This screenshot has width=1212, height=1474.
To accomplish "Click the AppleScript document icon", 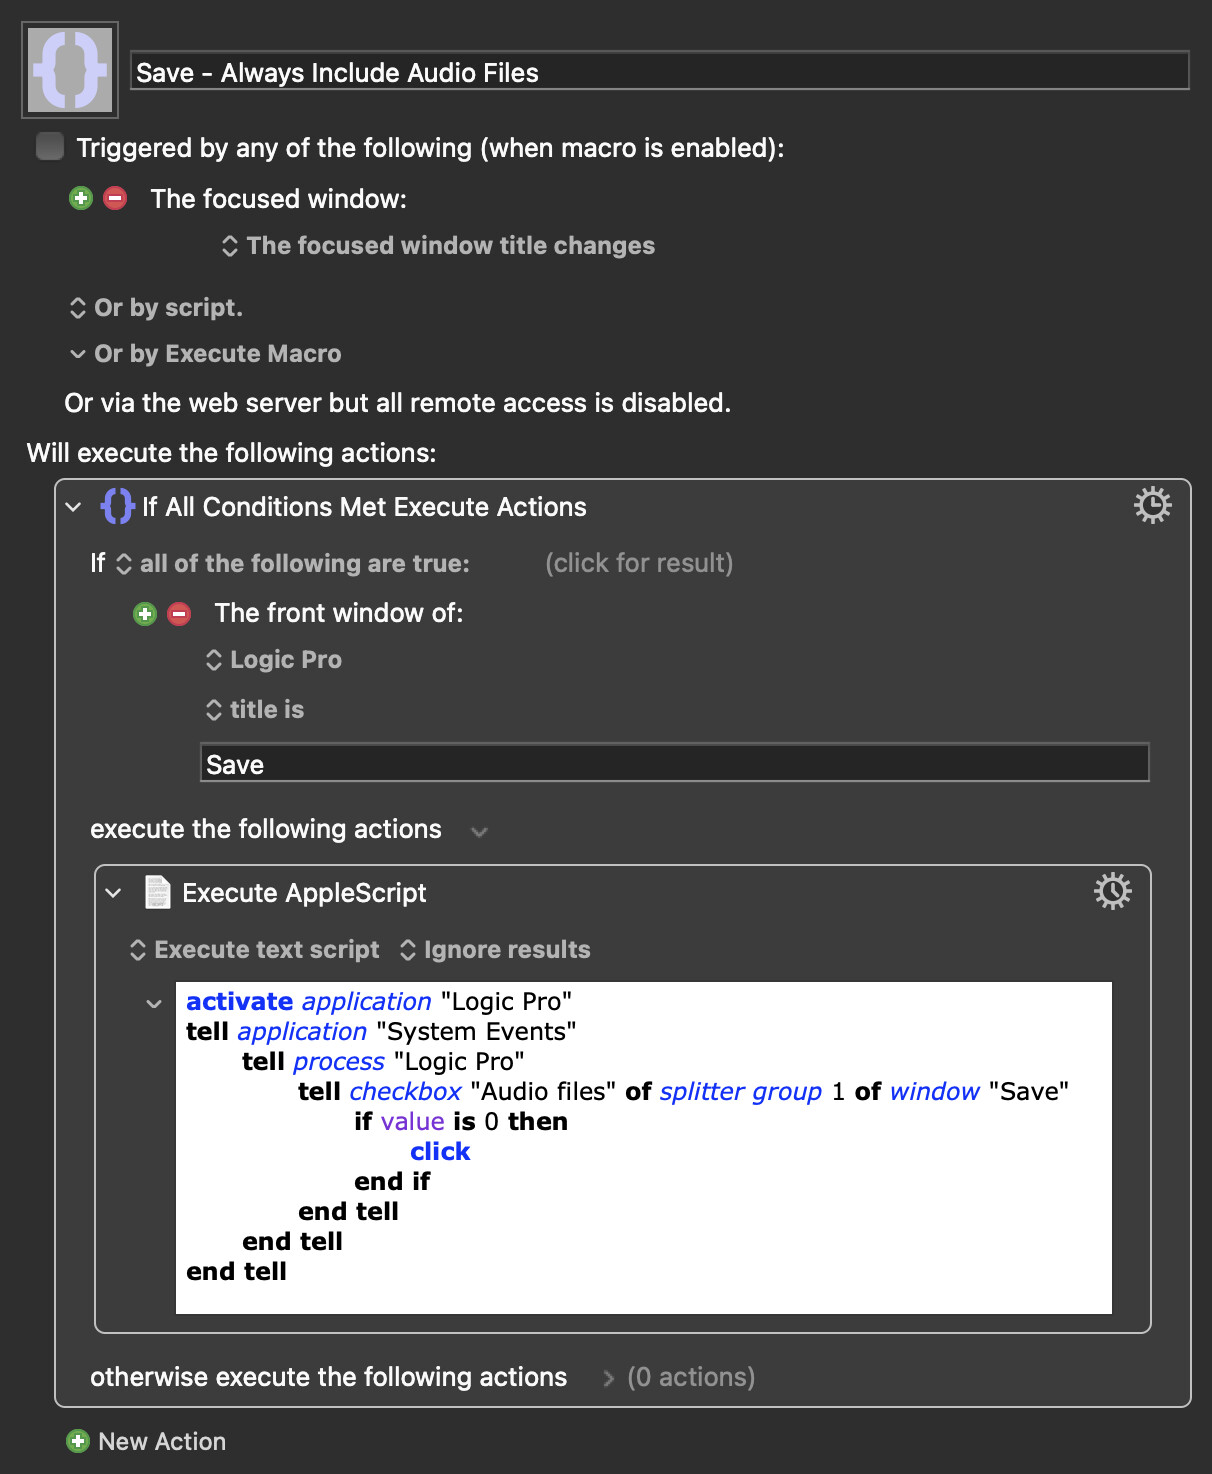I will (157, 892).
